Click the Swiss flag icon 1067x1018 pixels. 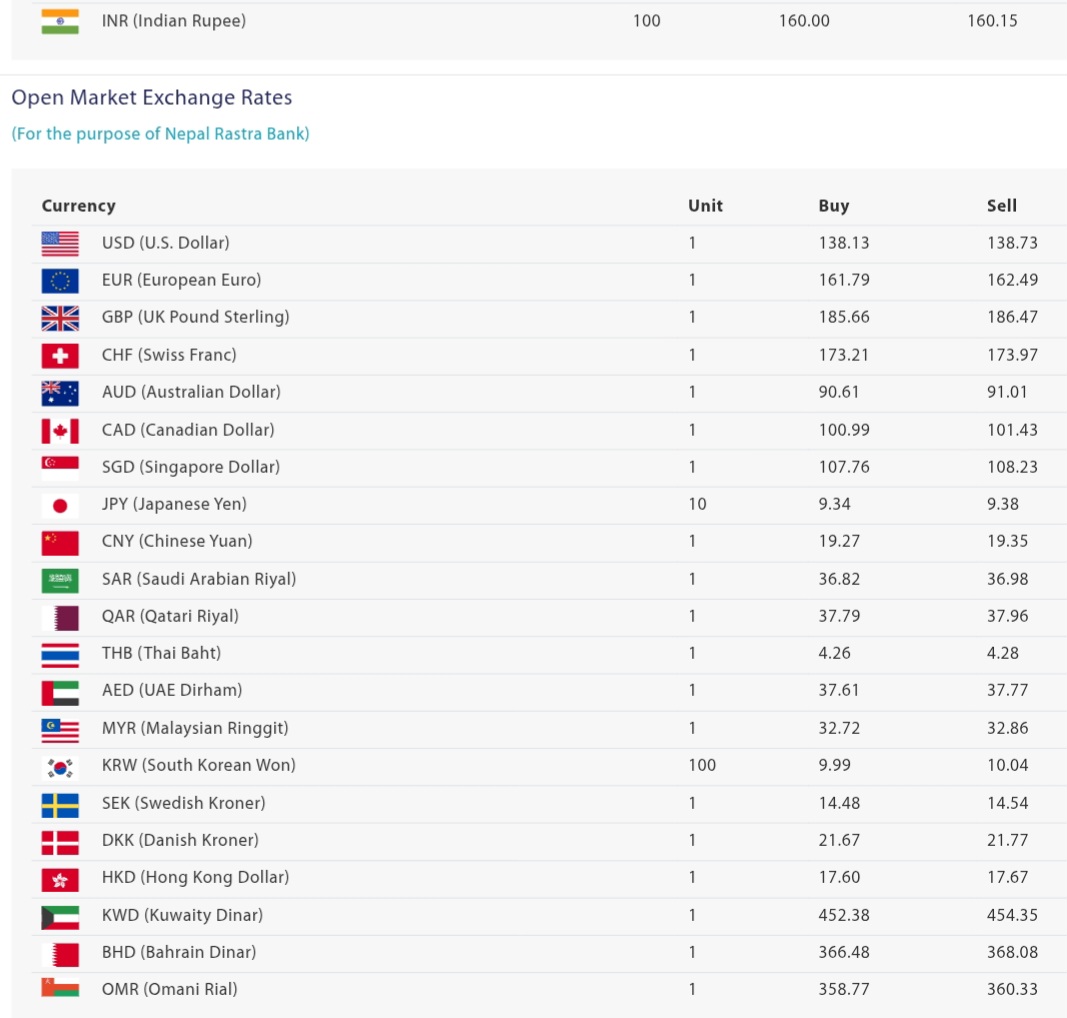click(60, 355)
